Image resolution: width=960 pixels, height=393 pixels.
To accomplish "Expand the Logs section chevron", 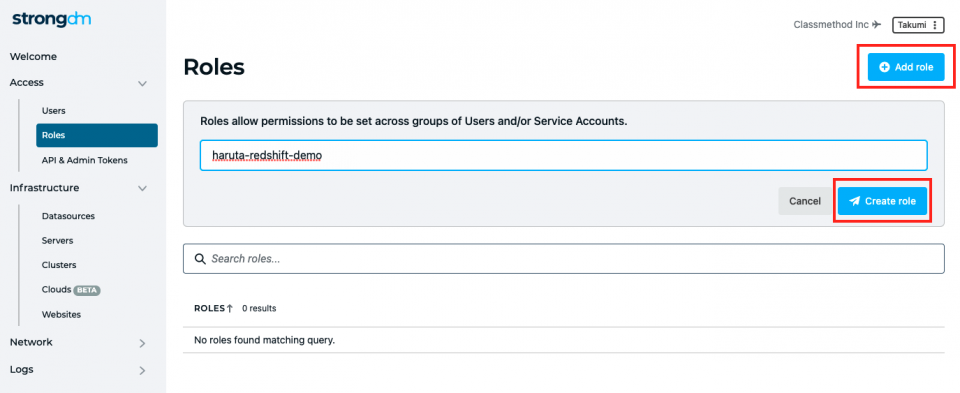I will [142, 370].
